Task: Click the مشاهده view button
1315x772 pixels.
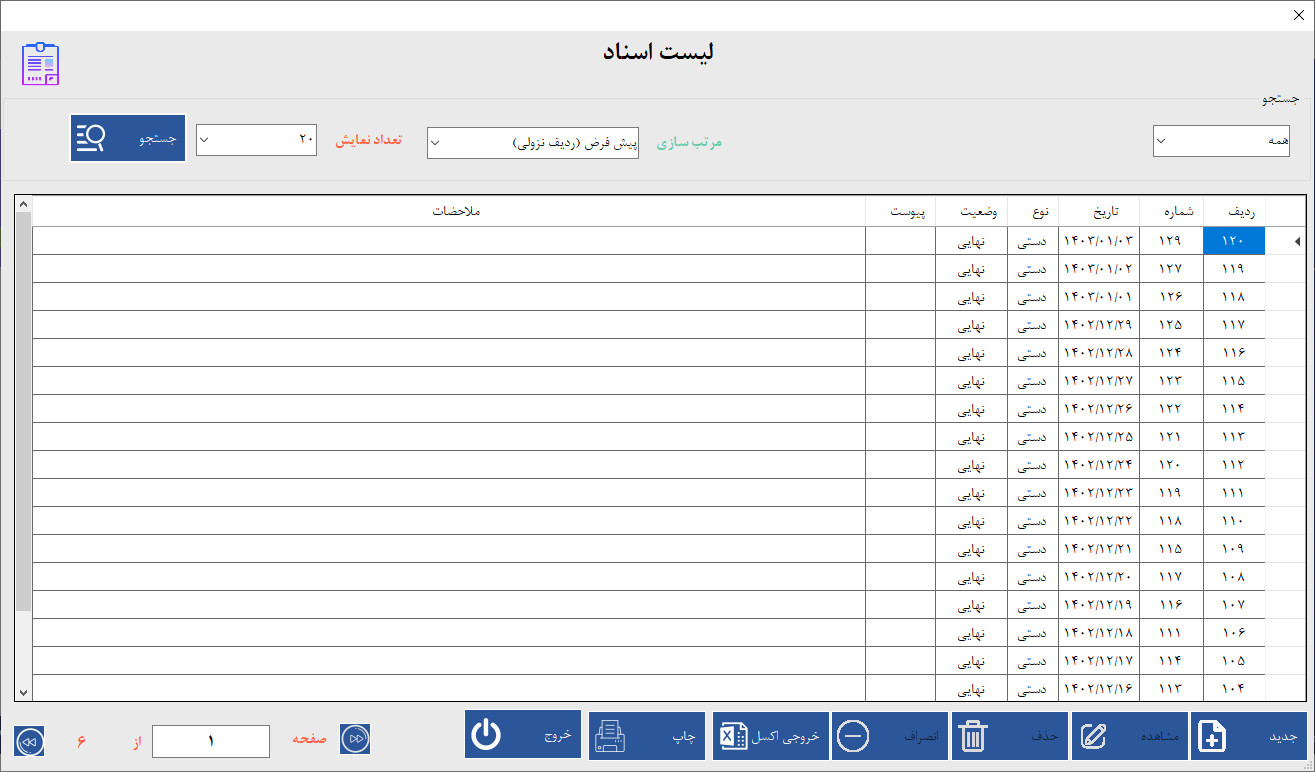Action: [1129, 736]
